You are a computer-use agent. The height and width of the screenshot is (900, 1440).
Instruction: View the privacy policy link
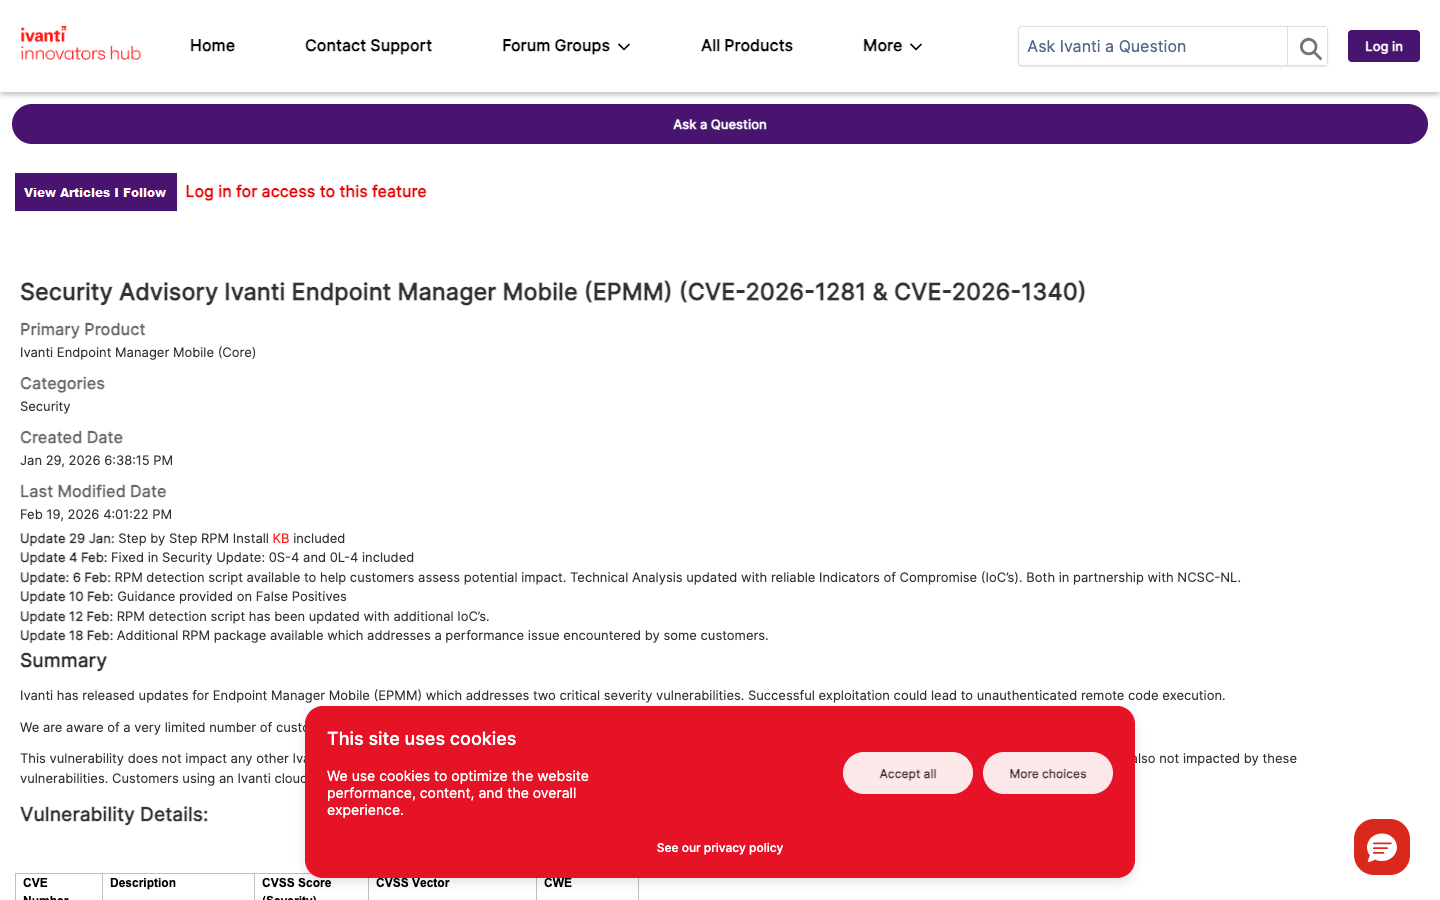pos(719,847)
